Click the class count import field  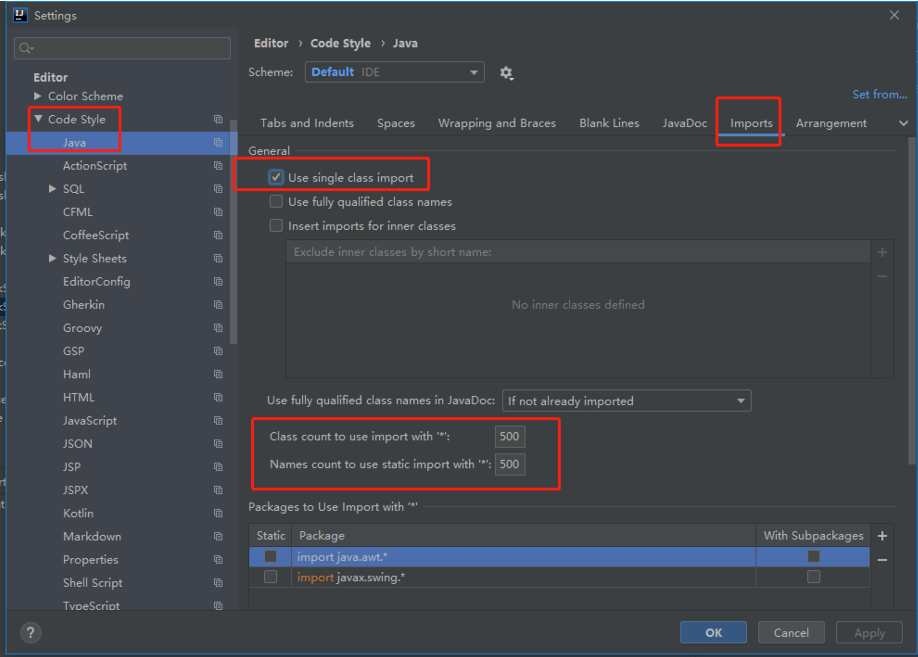click(510, 436)
